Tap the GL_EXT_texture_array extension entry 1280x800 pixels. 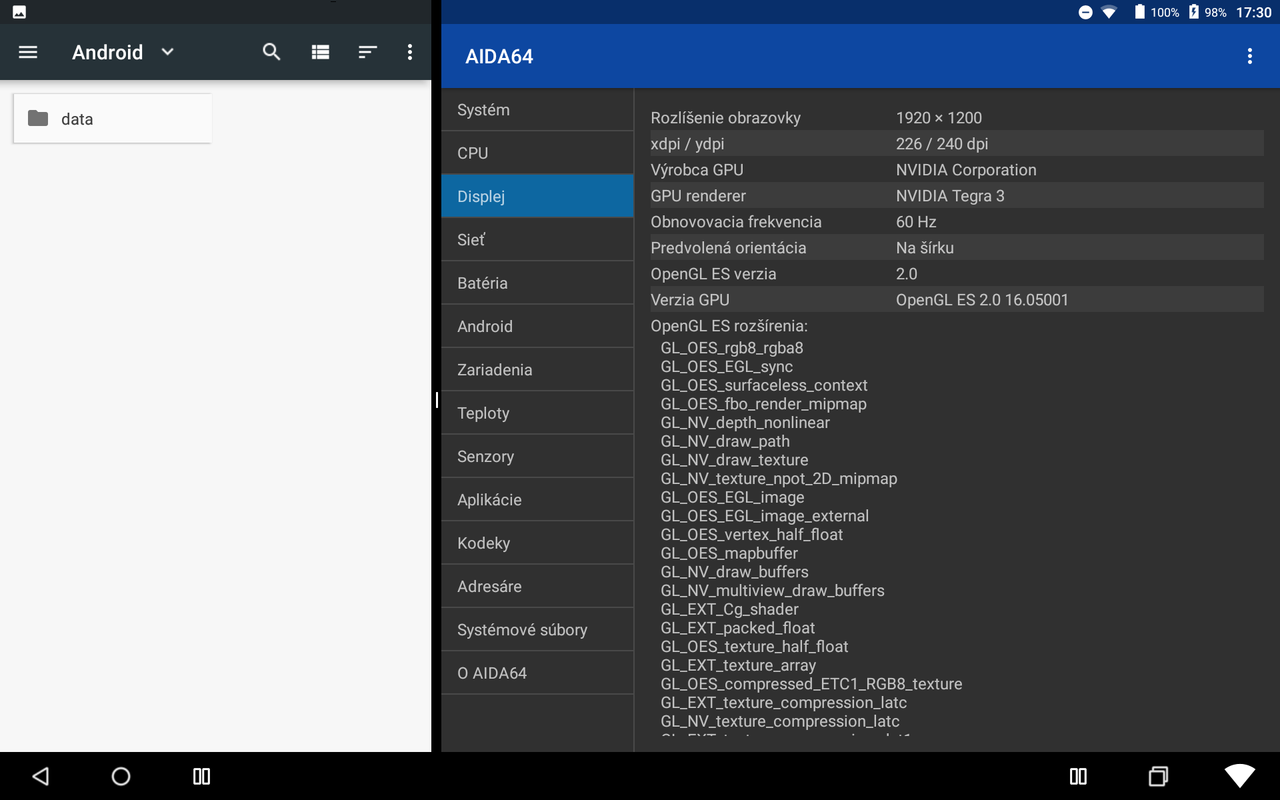[x=738, y=665]
